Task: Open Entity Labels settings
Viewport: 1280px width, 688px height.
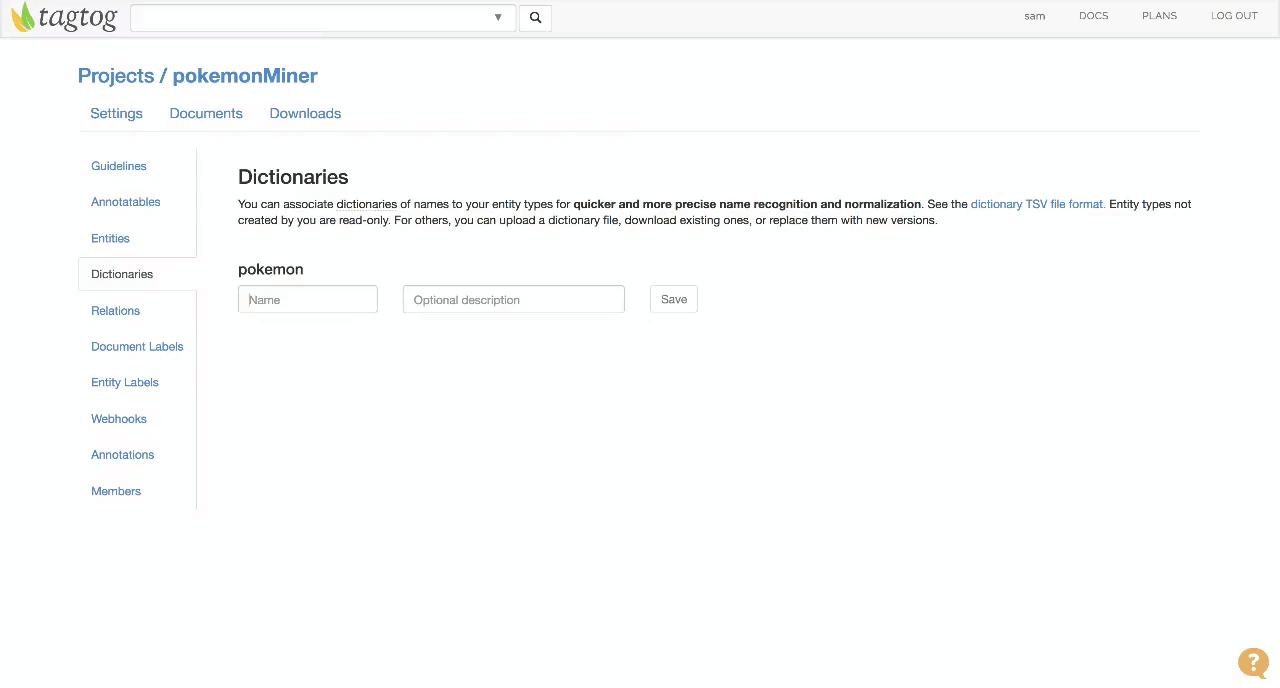Action: coord(125,383)
